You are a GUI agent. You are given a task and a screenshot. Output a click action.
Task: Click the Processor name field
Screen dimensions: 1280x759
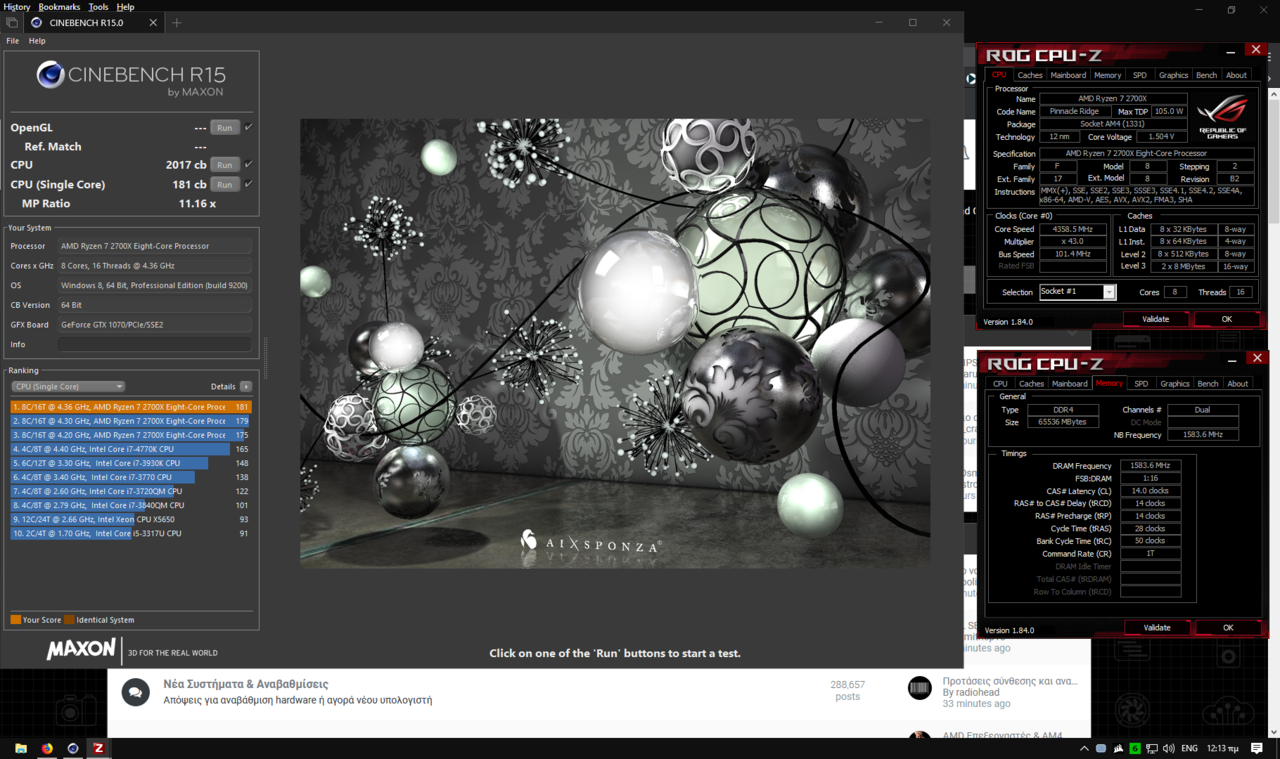(155, 246)
